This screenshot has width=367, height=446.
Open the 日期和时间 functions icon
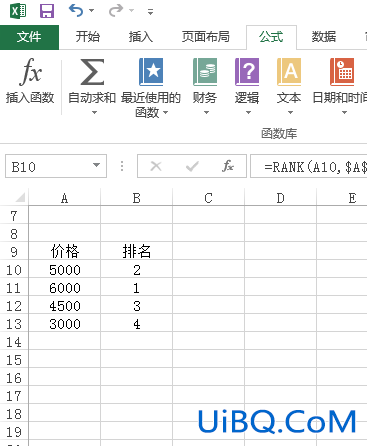pyautogui.click(x=342, y=72)
